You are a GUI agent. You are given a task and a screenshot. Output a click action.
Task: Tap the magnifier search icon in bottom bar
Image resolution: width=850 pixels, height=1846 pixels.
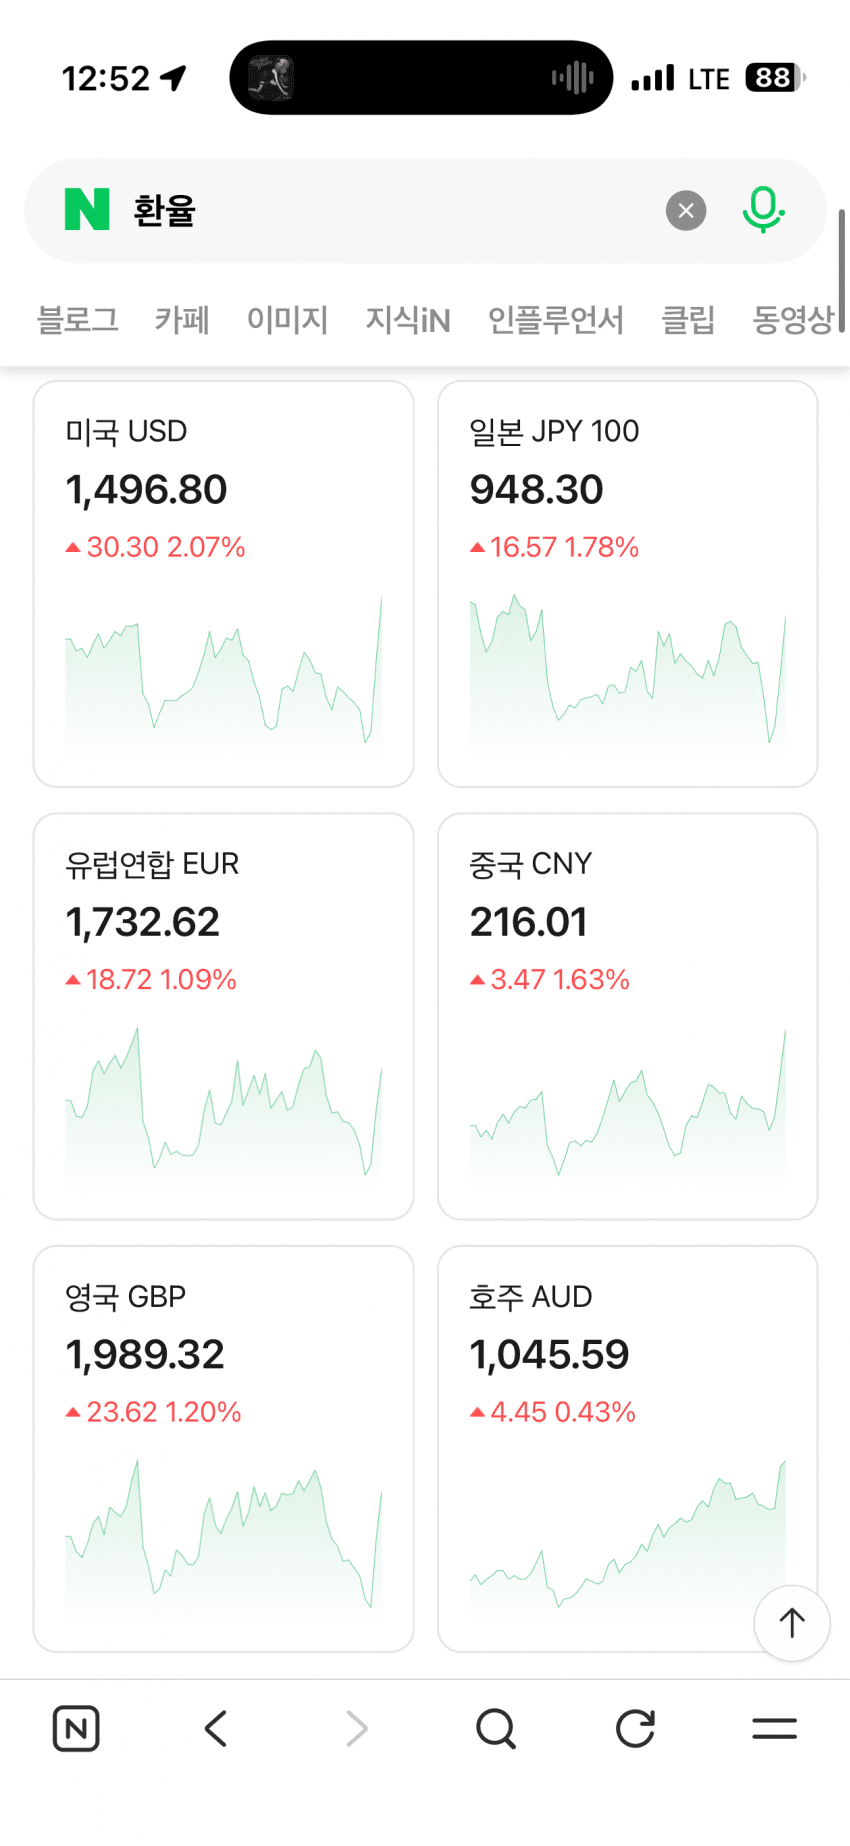pos(496,1728)
